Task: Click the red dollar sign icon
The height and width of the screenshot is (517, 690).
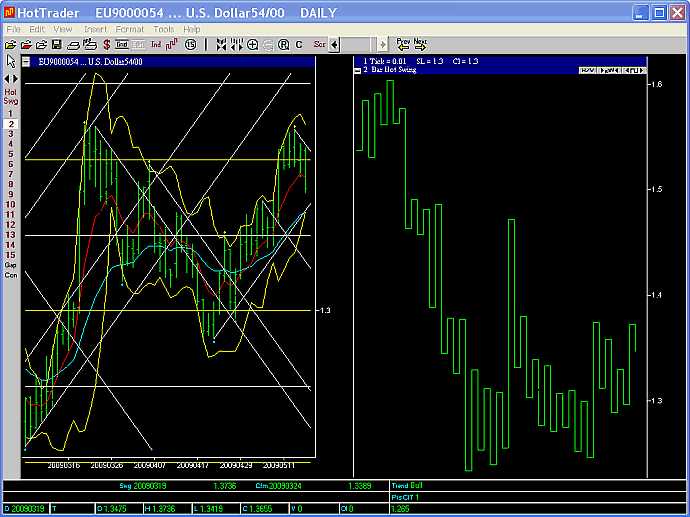Action: click(x=106, y=44)
